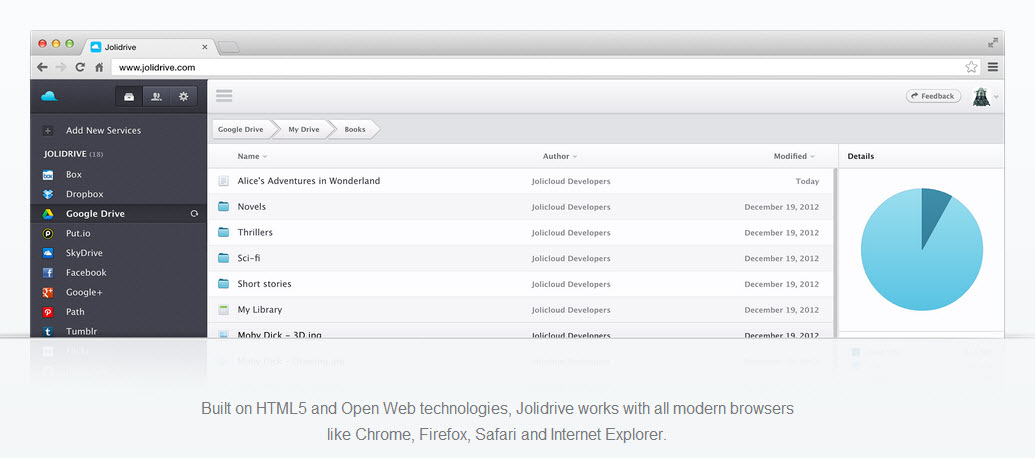Open the Facebook service label

(86, 273)
